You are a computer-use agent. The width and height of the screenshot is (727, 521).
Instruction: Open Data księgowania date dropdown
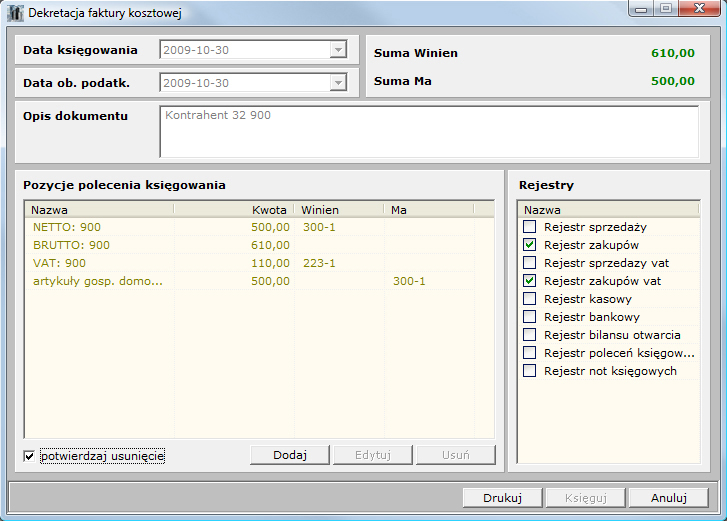click(338, 50)
